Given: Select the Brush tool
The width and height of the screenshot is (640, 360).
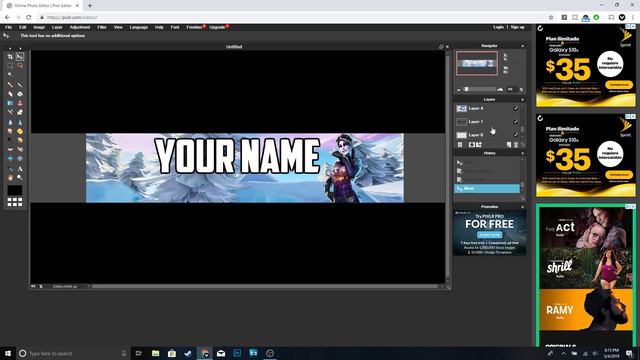Looking at the screenshot, I should (x=20, y=85).
